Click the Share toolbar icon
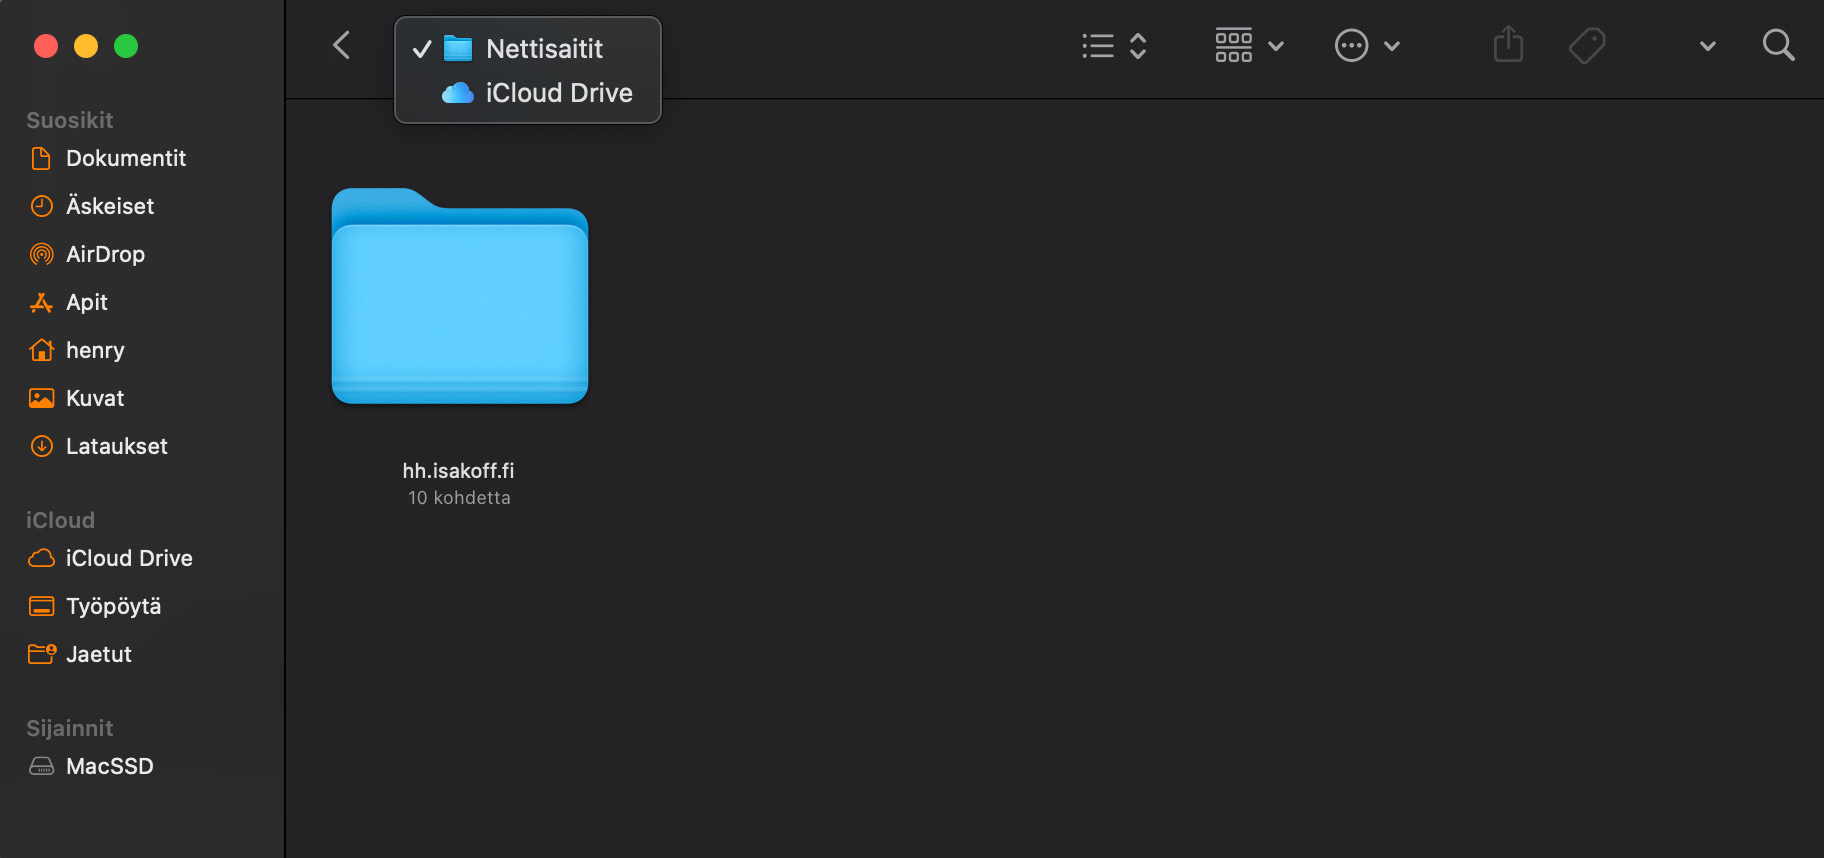 click(1508, 45)
